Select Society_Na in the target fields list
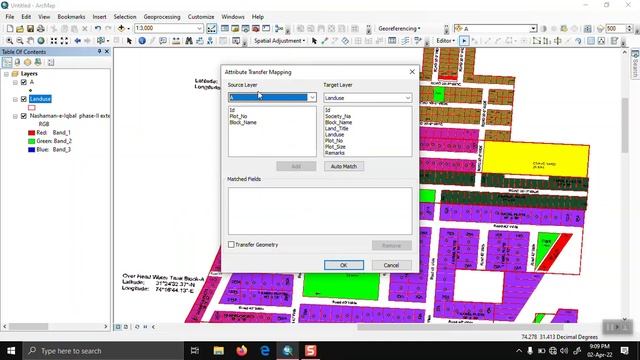 point(338,116)
